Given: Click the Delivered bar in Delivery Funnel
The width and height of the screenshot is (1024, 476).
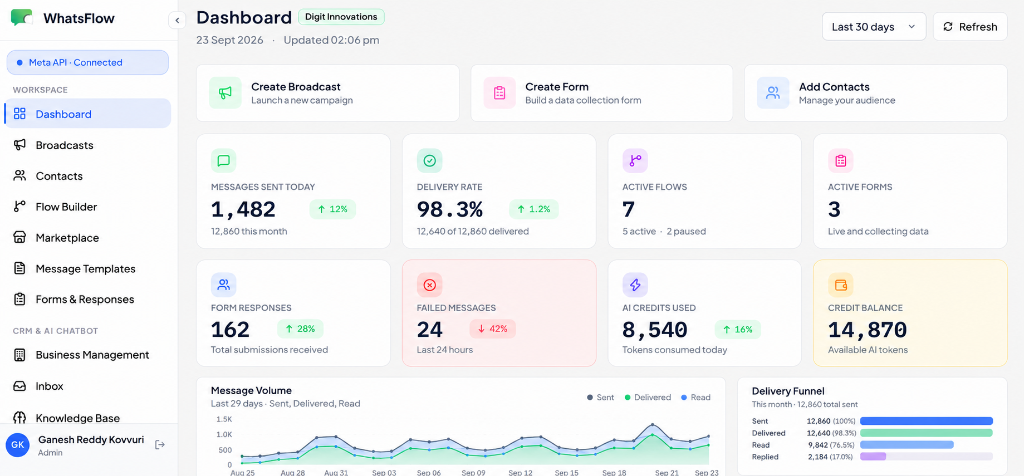Looking at the screenshot, I should (x=926, y=433).
